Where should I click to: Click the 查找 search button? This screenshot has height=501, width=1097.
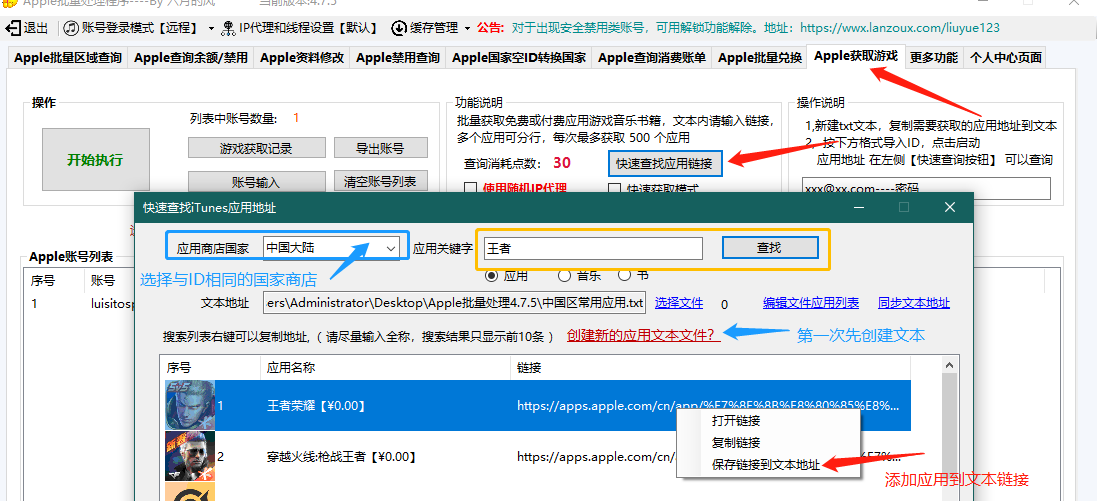pos(770,248)
